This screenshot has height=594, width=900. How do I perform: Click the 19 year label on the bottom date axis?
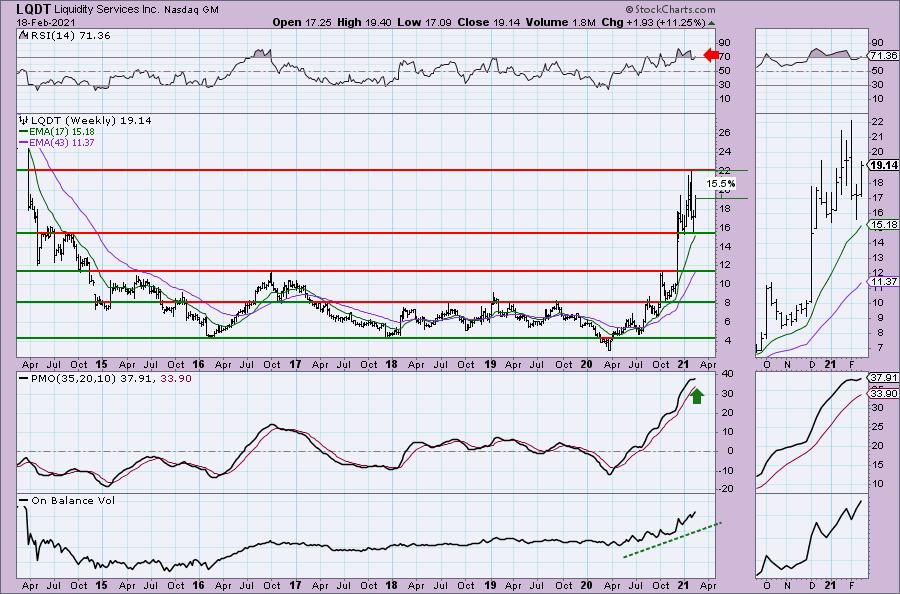click(490, 585)
